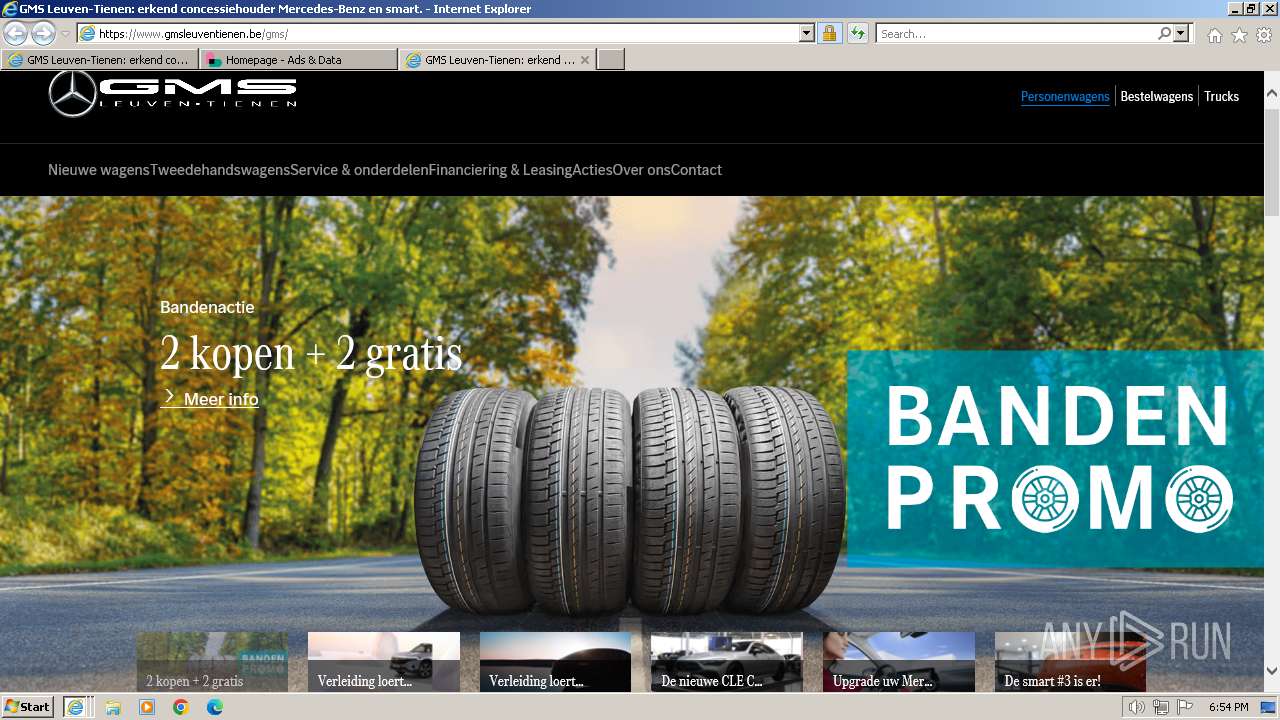Screen dimensions: 1280x720
Task: Open the Windows Start menu
Action: (28, 707)
